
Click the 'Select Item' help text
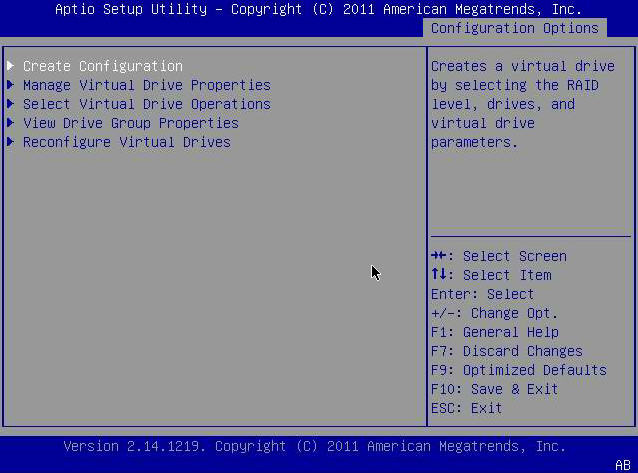point(507,275)
